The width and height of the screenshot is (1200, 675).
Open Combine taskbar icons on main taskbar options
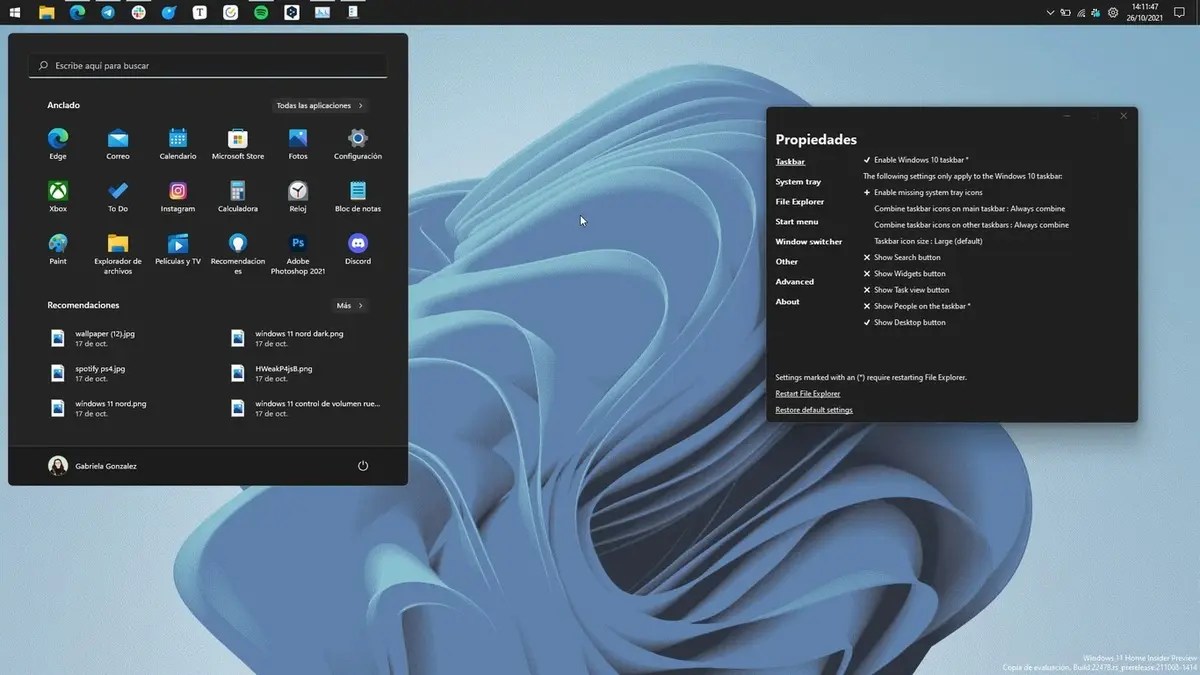tap(968, 208)
